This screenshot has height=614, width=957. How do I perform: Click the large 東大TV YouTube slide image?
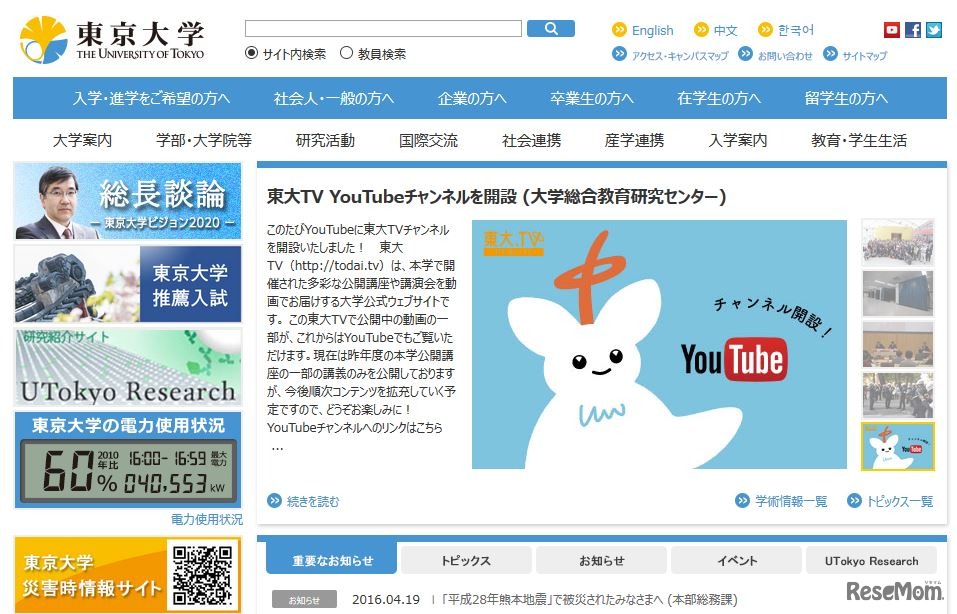coord(659,344)
